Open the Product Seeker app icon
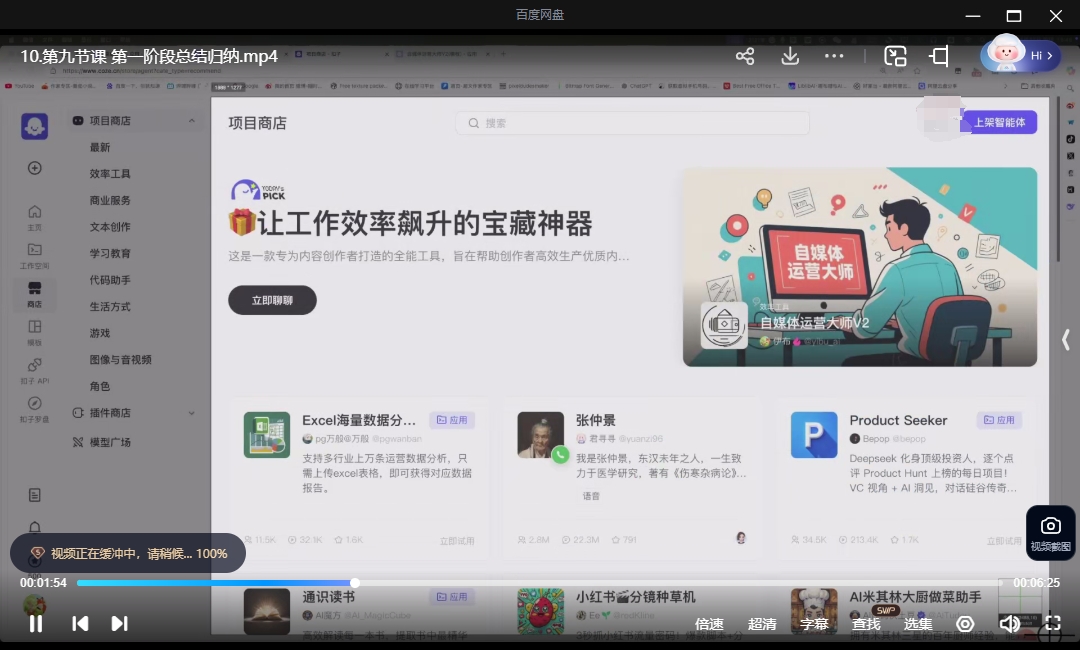The width and height of the screenshot is (1080, 650). [x=814, y=435]
